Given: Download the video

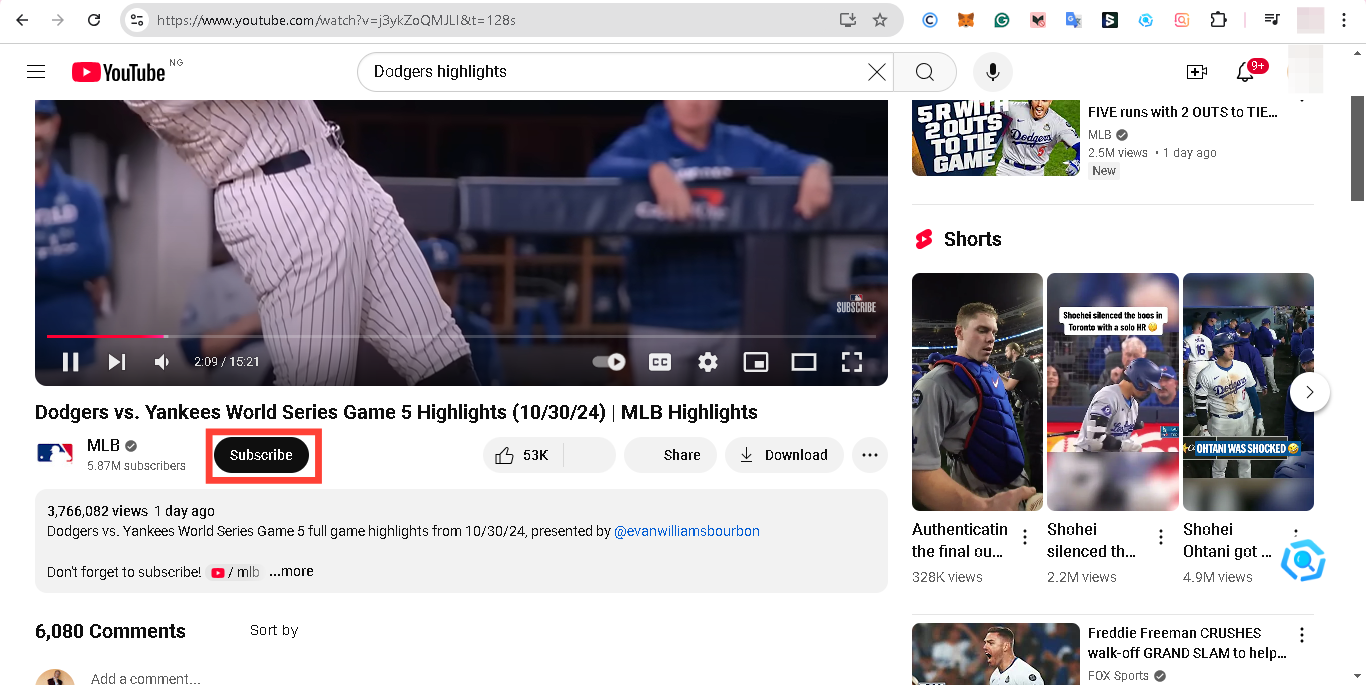Looking at the screenshot, I should pyautogui.click(x=784, y=455).
